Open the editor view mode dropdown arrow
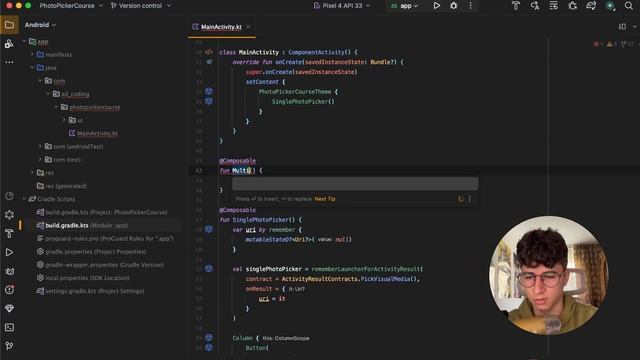 (x=635, y=27)
